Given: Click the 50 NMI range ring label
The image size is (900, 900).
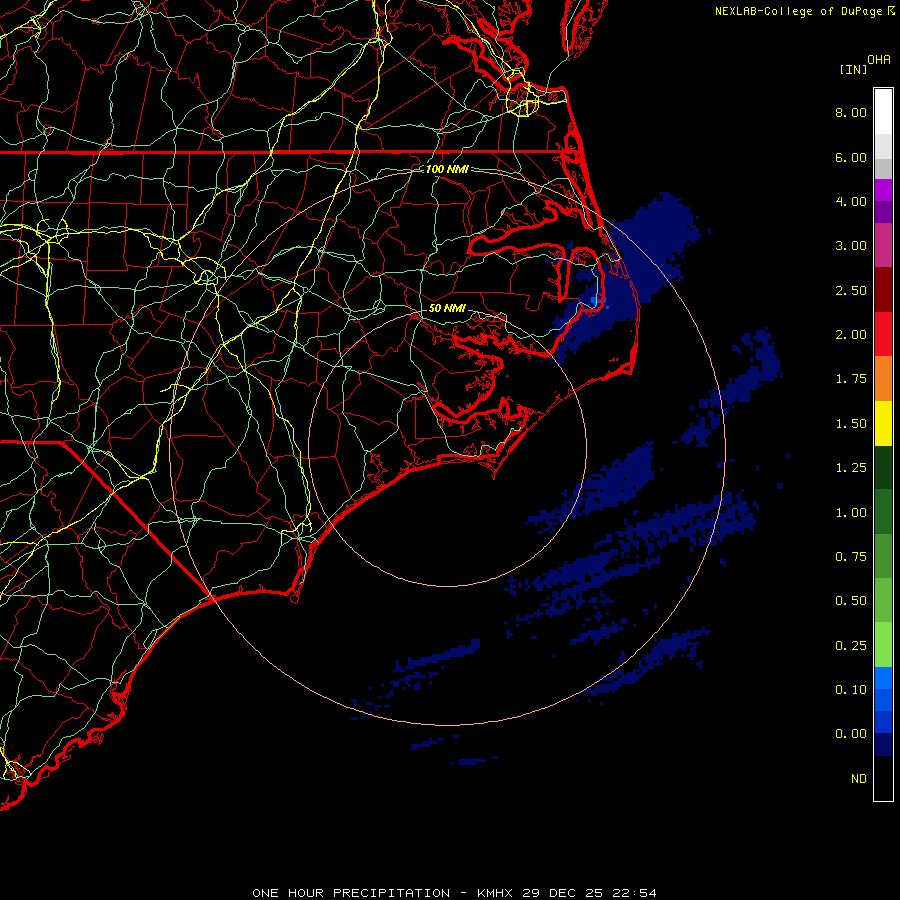Looking at the screenshot, I should point(447,308).
